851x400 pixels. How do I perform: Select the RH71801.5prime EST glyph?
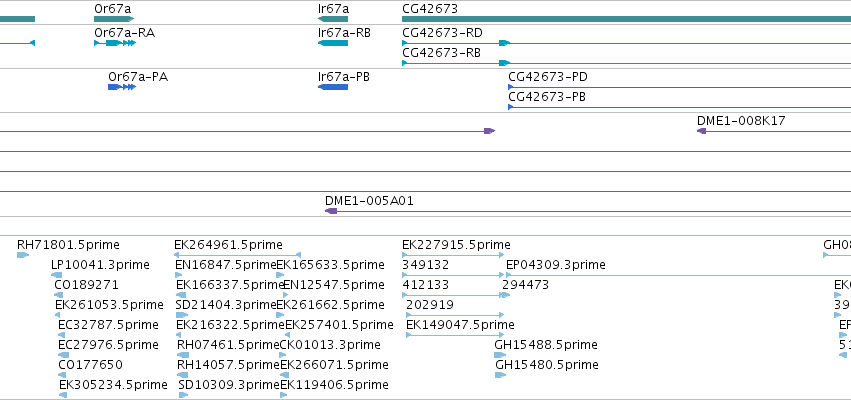(x=23, y=255)
